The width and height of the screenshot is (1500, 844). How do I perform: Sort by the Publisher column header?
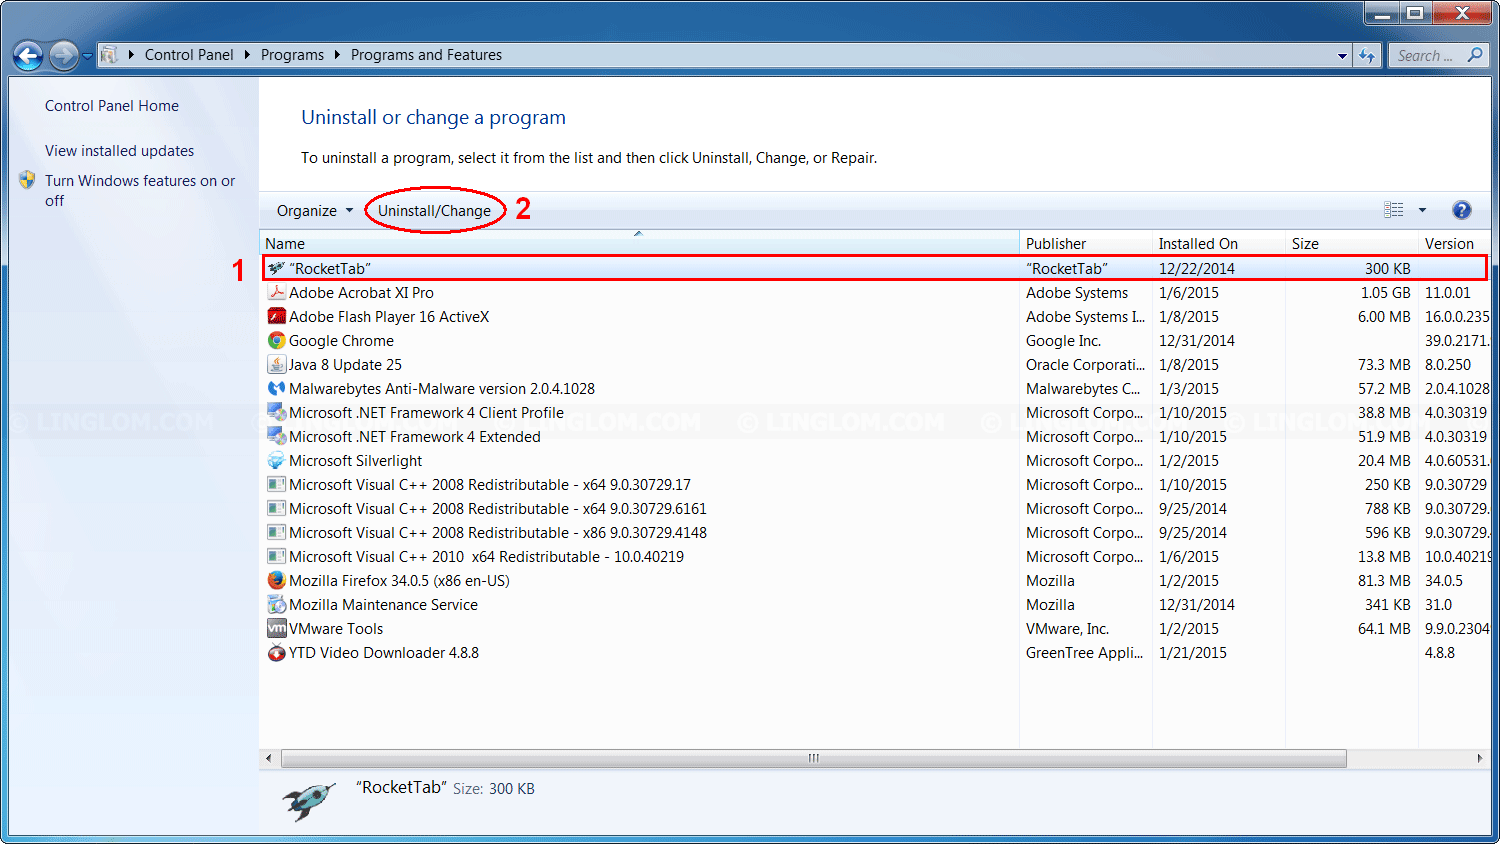click(1086, 243)
